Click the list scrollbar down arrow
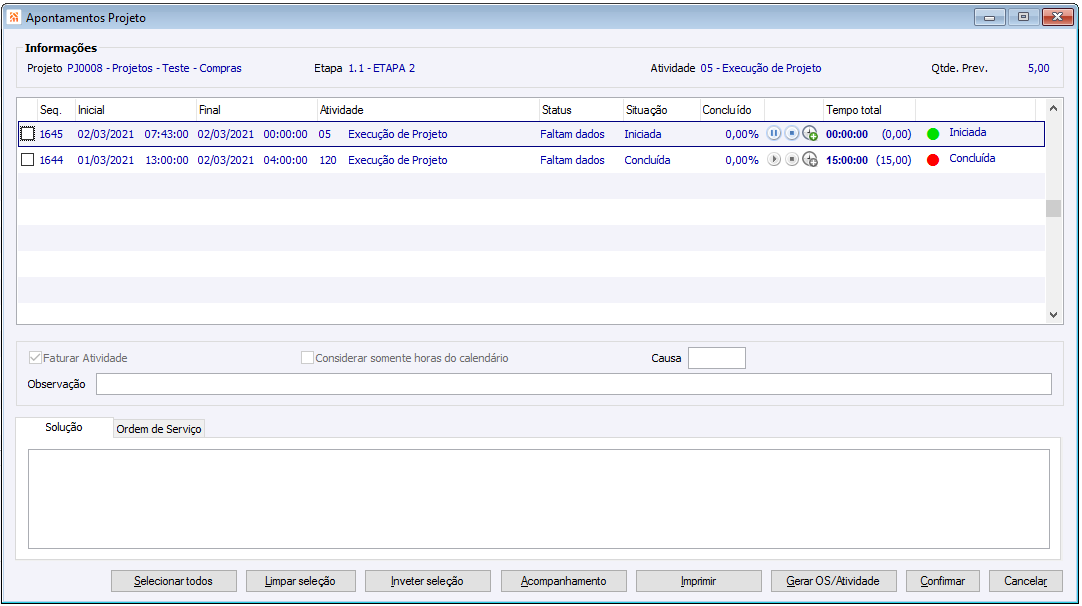This screenshot has height=606, width=1082. pyautogui.click(x=1053, y=315)
